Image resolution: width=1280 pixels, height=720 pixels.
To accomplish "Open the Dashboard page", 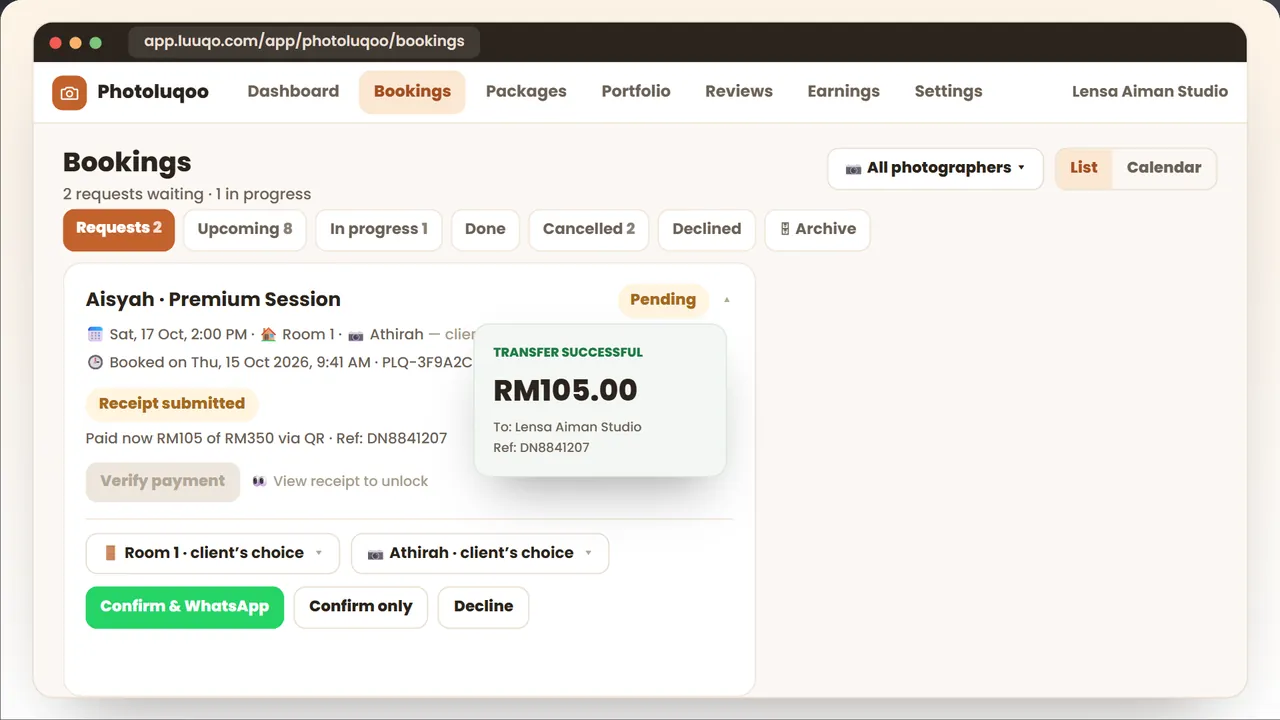I will [293, 91].
